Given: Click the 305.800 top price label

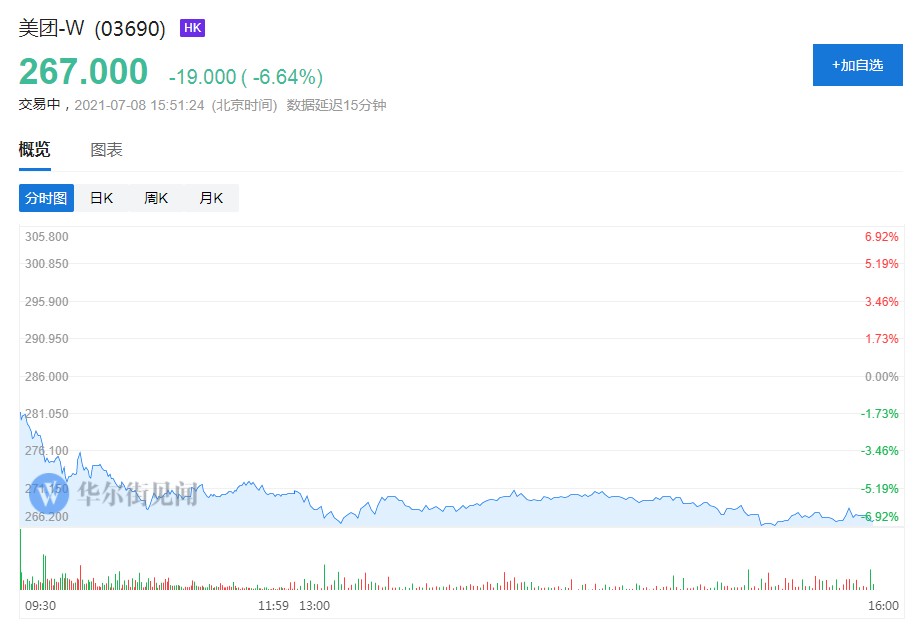Looking at the screenshot, I should pyautogui.click(x=47, y=237).
